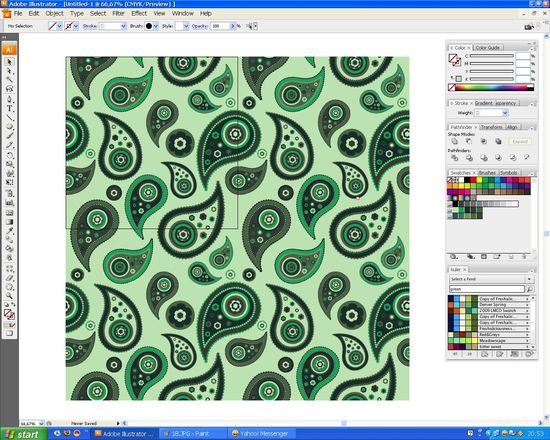
Task: Open the Opacity arrow in control bar
Action: pos(233,26)
